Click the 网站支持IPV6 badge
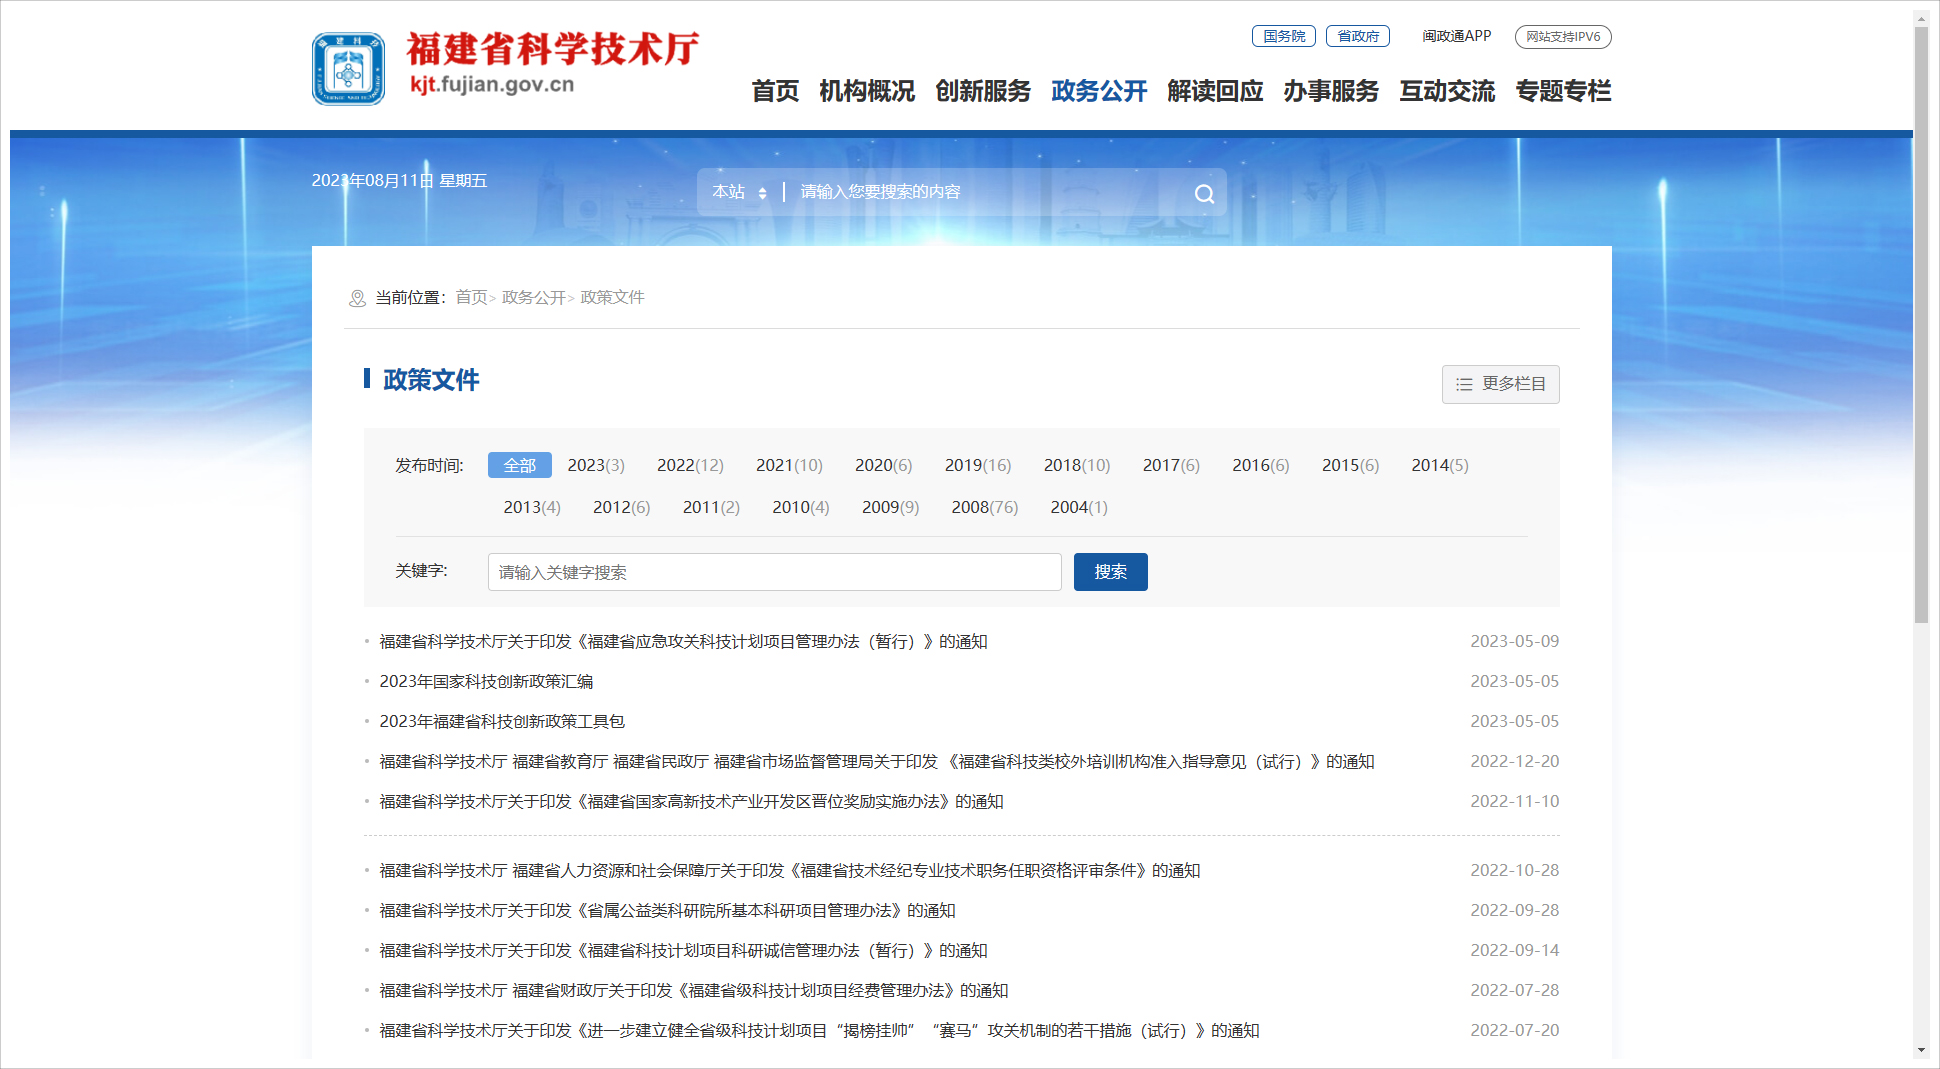Viewport: 1940px width, 1069px height. tap(1562, 37)
